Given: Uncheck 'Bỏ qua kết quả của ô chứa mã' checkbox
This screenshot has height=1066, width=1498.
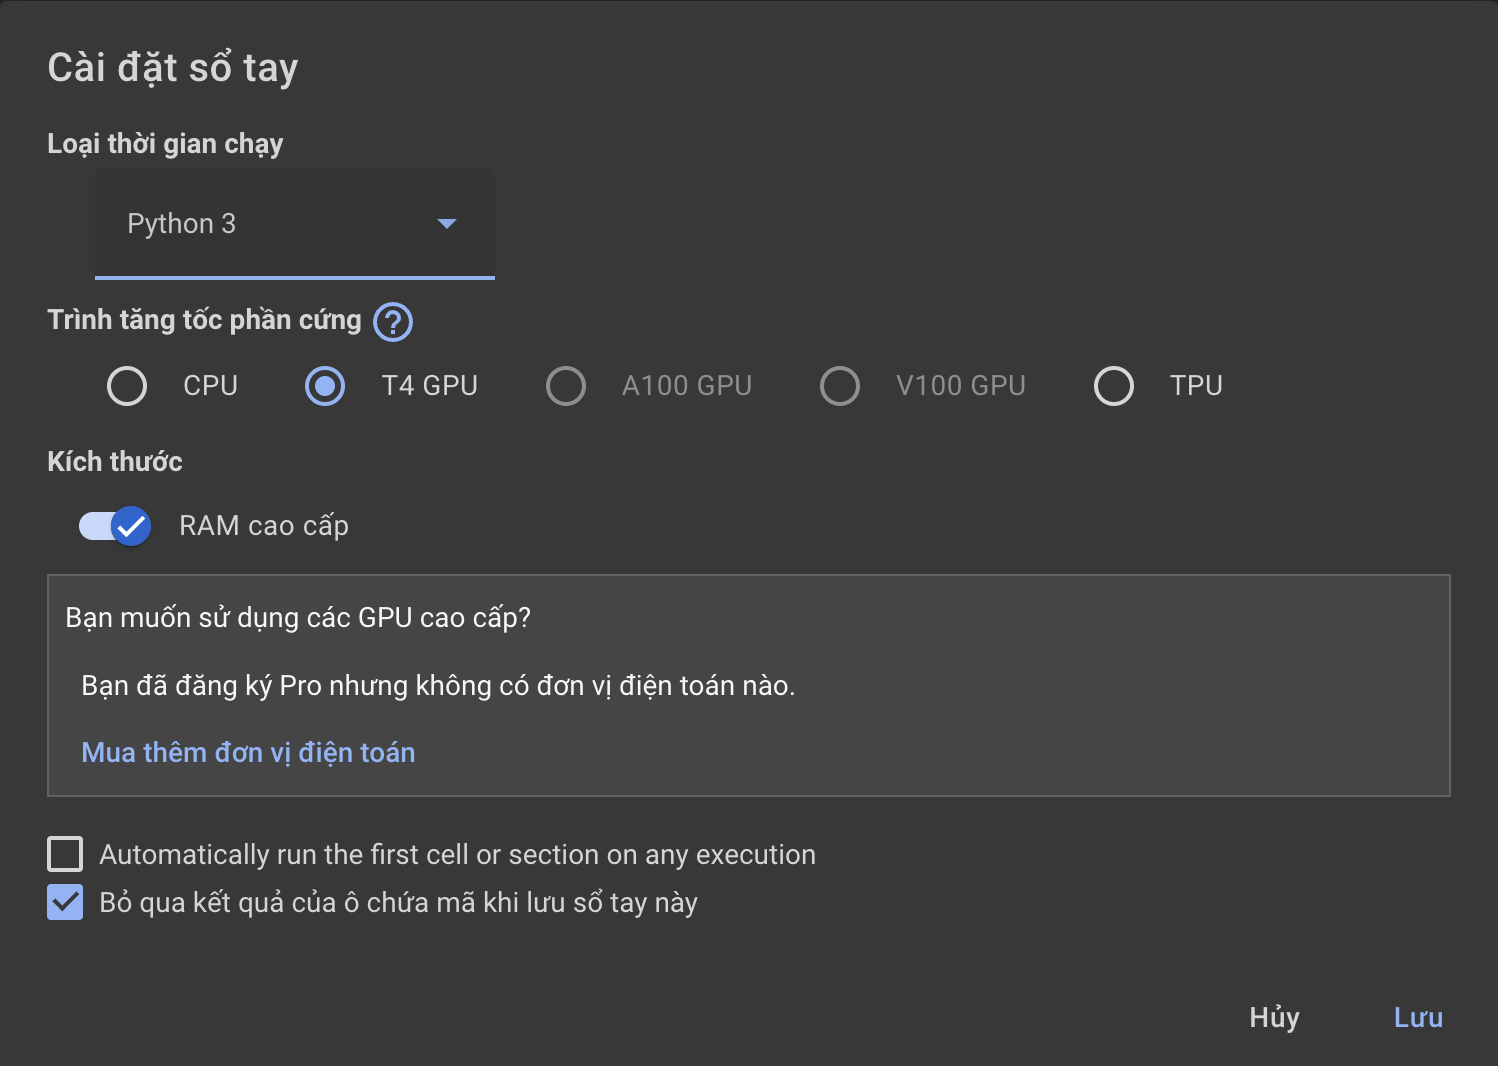Looking at the screenshot, I should 66,903.
